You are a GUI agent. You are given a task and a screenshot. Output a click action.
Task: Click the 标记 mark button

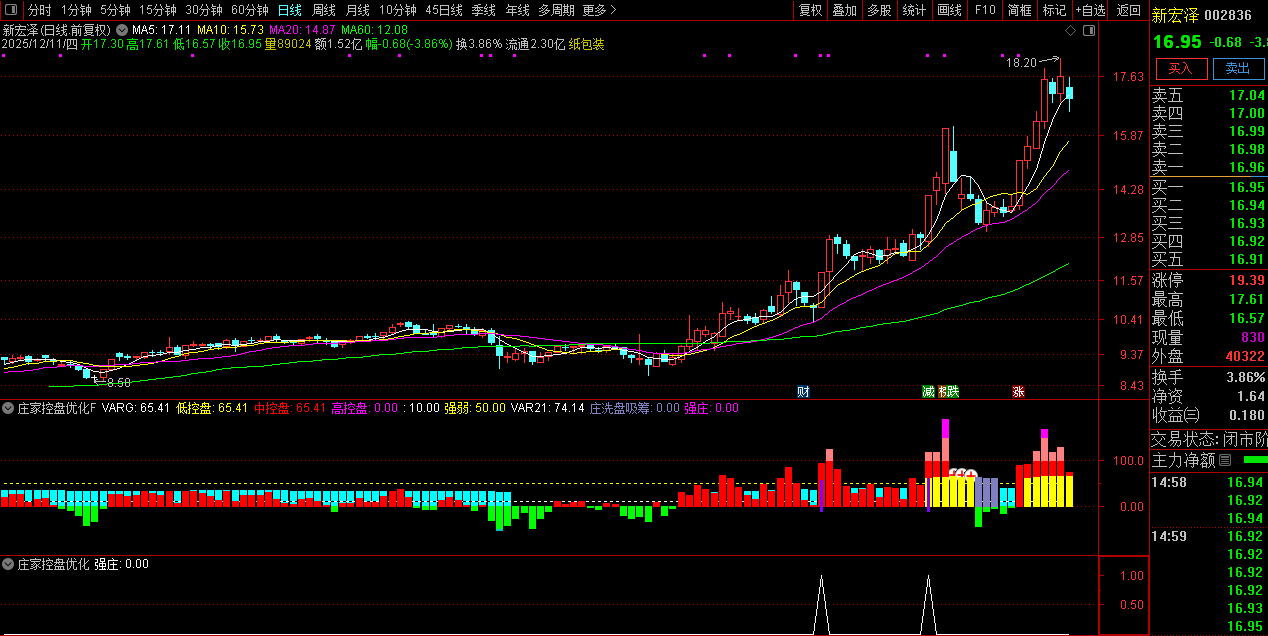tap(1054, 10)
